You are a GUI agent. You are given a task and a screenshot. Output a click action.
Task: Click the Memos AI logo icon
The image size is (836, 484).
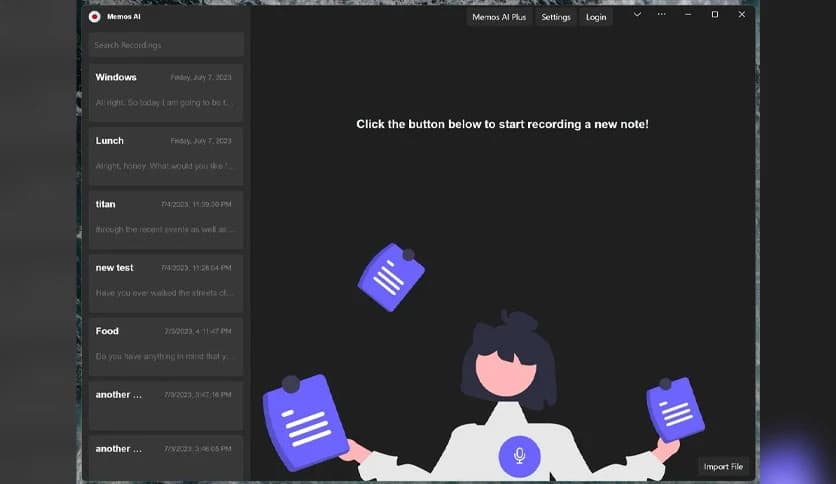[x=94, y=17]
